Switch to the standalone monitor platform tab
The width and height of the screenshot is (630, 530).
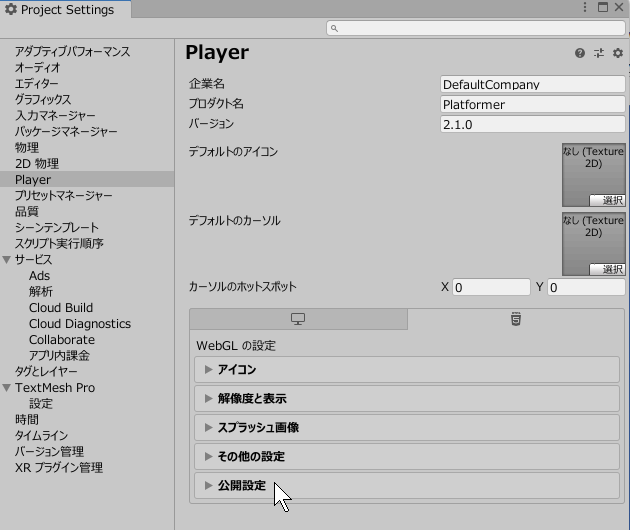[x=298, y=319]
